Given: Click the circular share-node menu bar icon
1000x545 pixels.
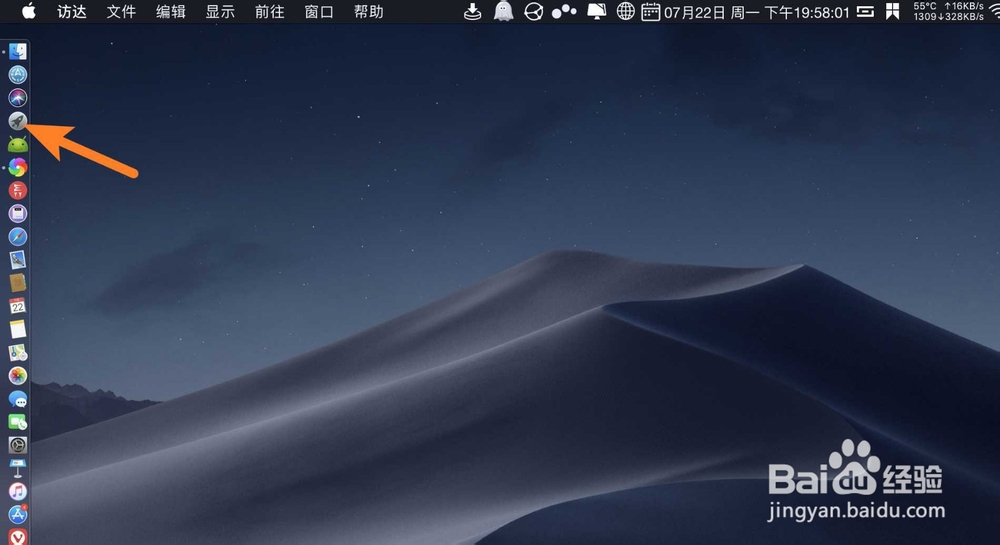Looking at the screenshot, I should 533,11.
